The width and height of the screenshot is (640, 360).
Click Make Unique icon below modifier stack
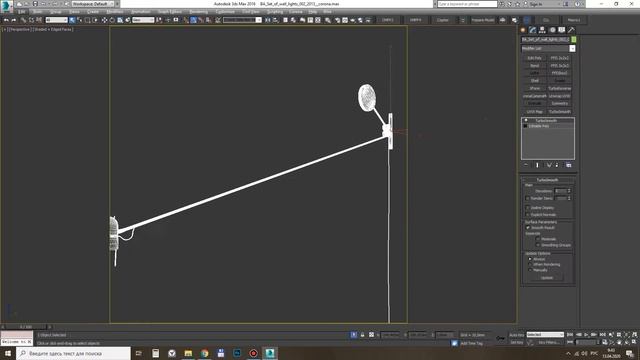549,165
